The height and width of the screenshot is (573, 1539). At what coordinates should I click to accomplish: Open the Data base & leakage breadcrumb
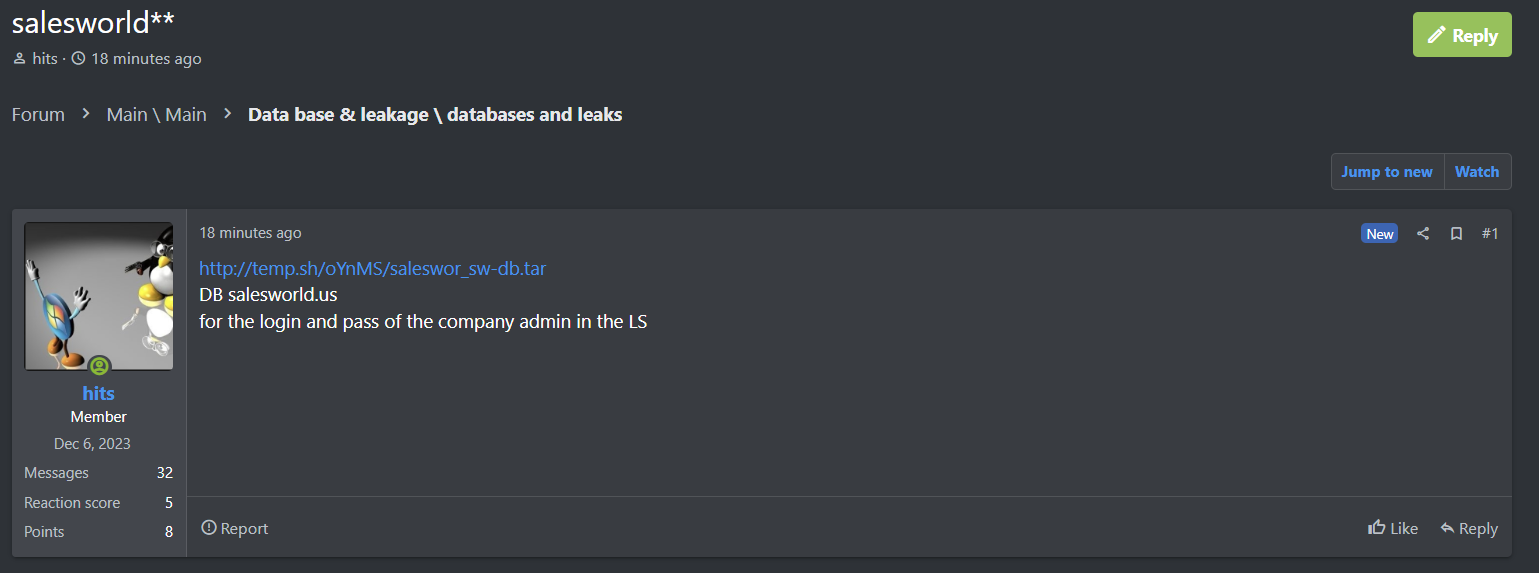pyautogui.click(x=435, y=114)
